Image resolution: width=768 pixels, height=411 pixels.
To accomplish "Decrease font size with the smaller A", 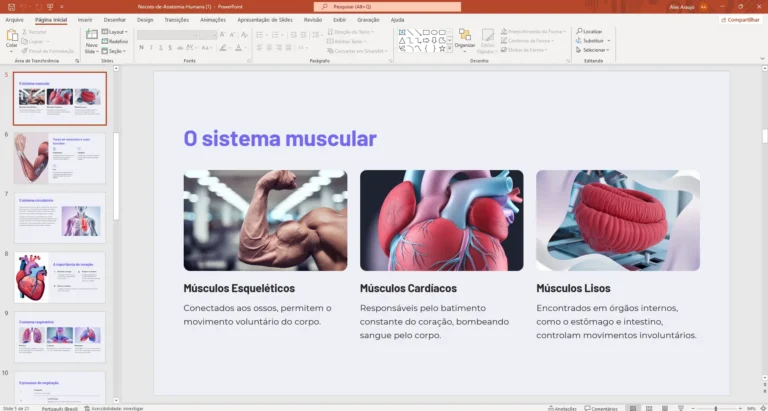I will tap(231, 35).
